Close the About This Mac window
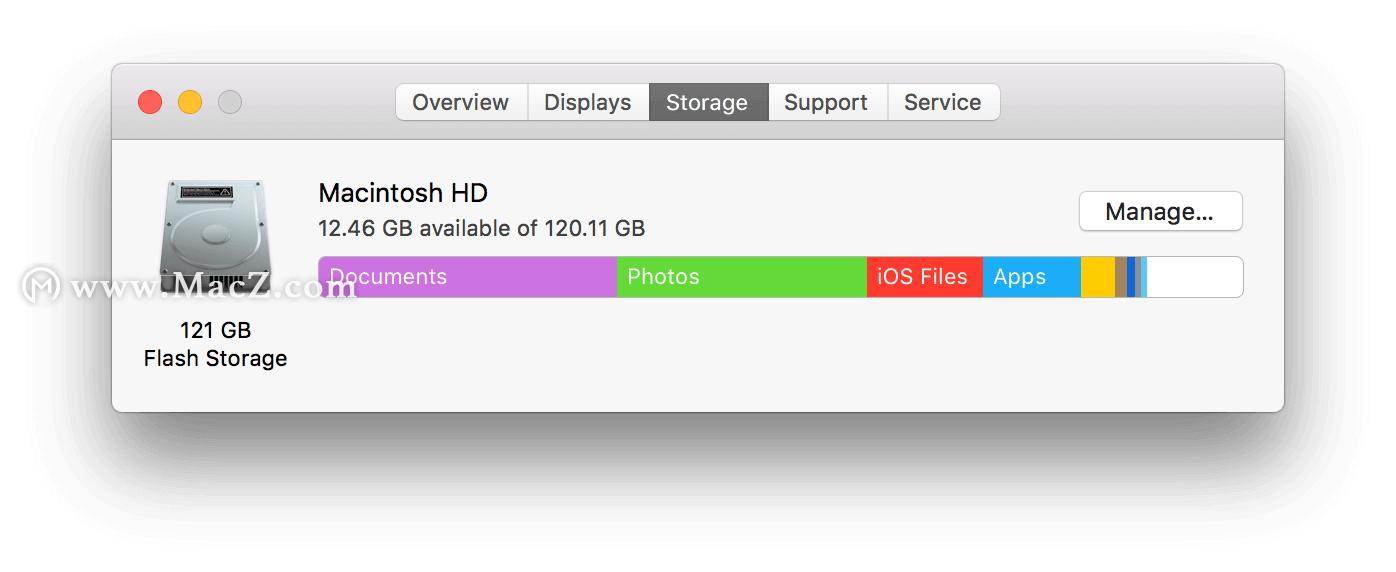The width and height of the screenshot is (1396, 572). pyautogui.click(x=150, y=102)
